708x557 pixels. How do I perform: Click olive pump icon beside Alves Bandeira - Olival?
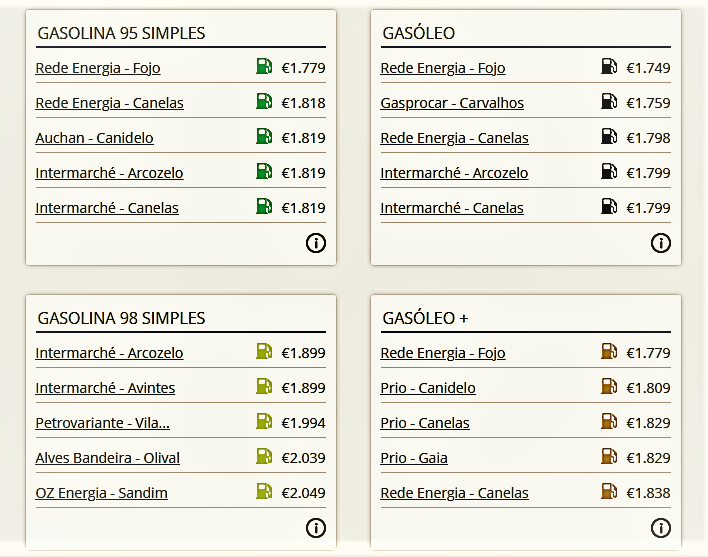(264, 456)
